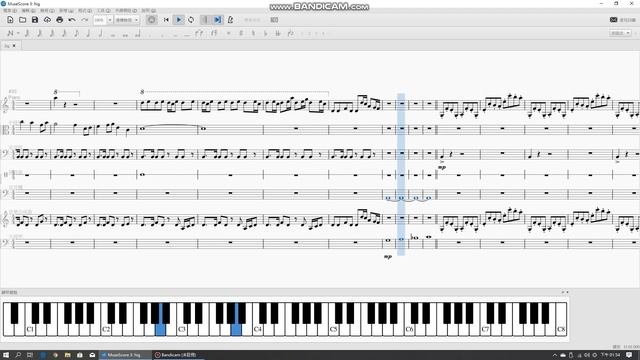Screen dimensions: 640x360
Task: Open Task View on the taskbar
Action: pos(30,355)
